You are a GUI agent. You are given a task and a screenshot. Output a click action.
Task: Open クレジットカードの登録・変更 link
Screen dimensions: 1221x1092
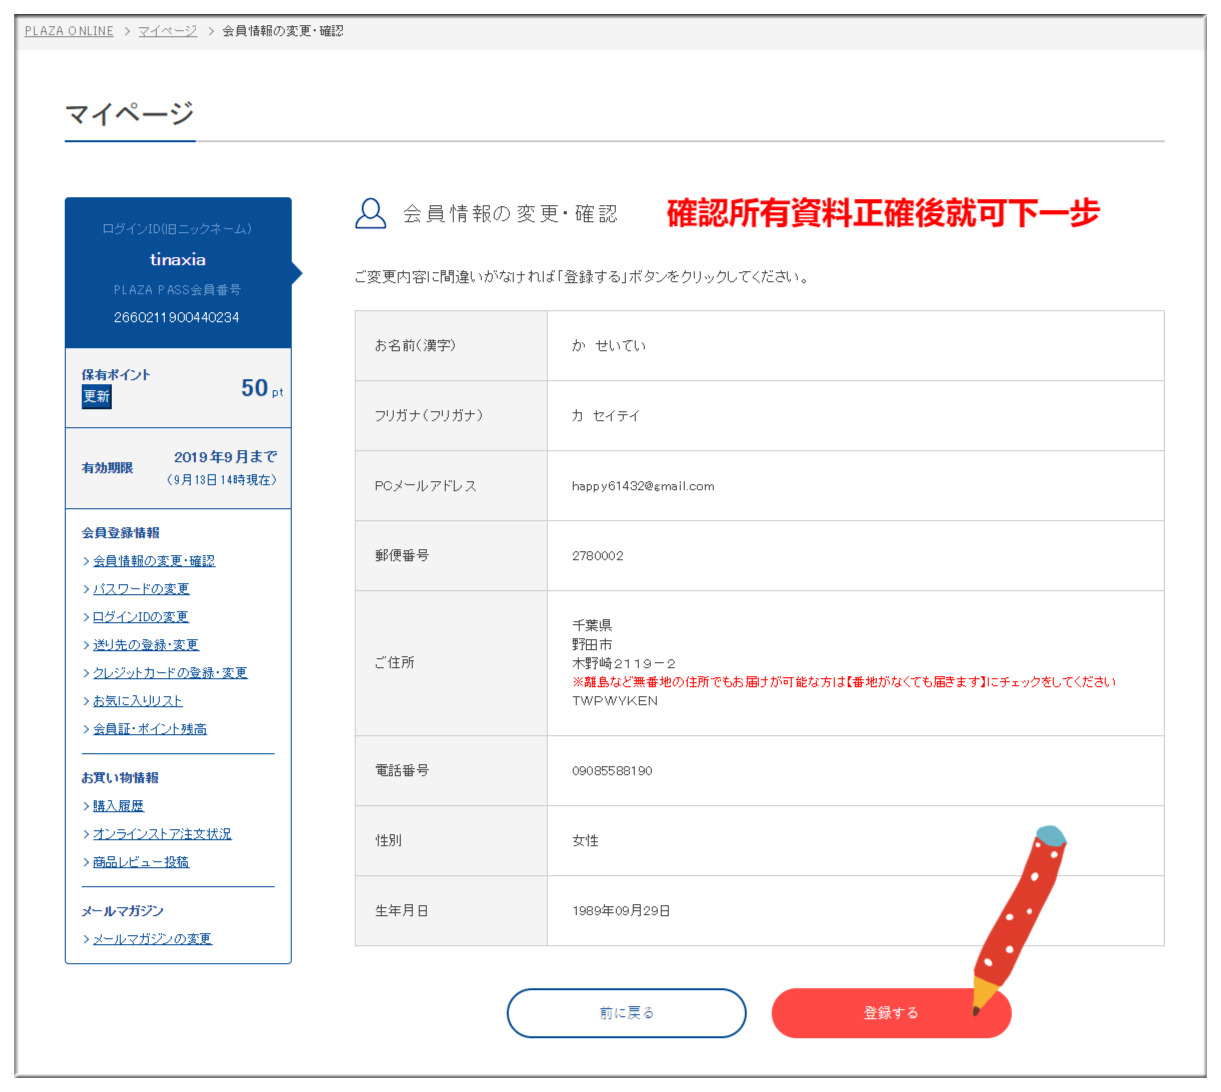pyautogui.click(x=169, y=673)
